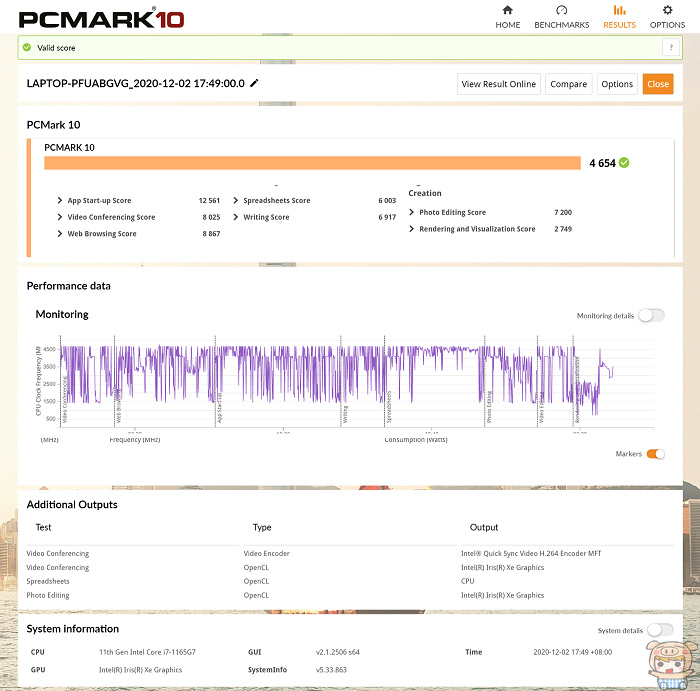Screen dimensions: 700x691
Task: Enable the System details toggle
Action: pyautogui.click(x=659, y=630)
